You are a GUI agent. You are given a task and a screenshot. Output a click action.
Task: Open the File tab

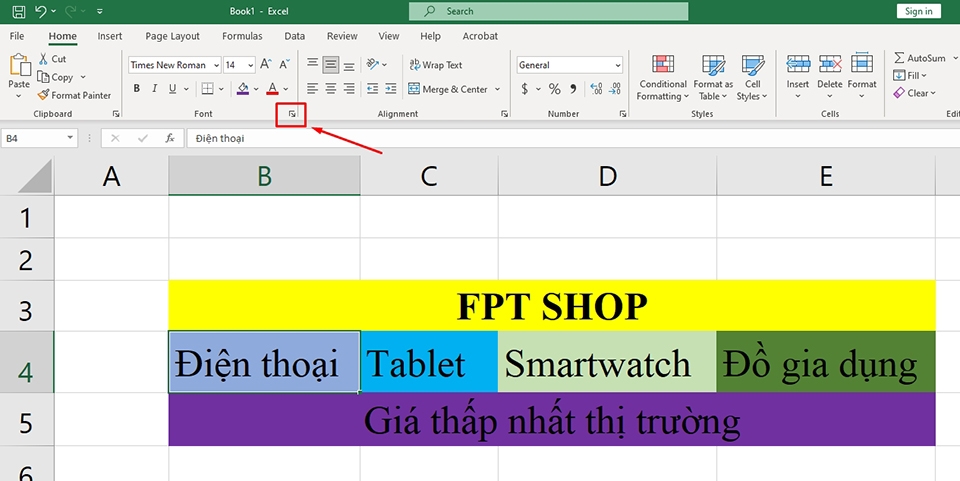pyautogui.click(x=17, y=36)
